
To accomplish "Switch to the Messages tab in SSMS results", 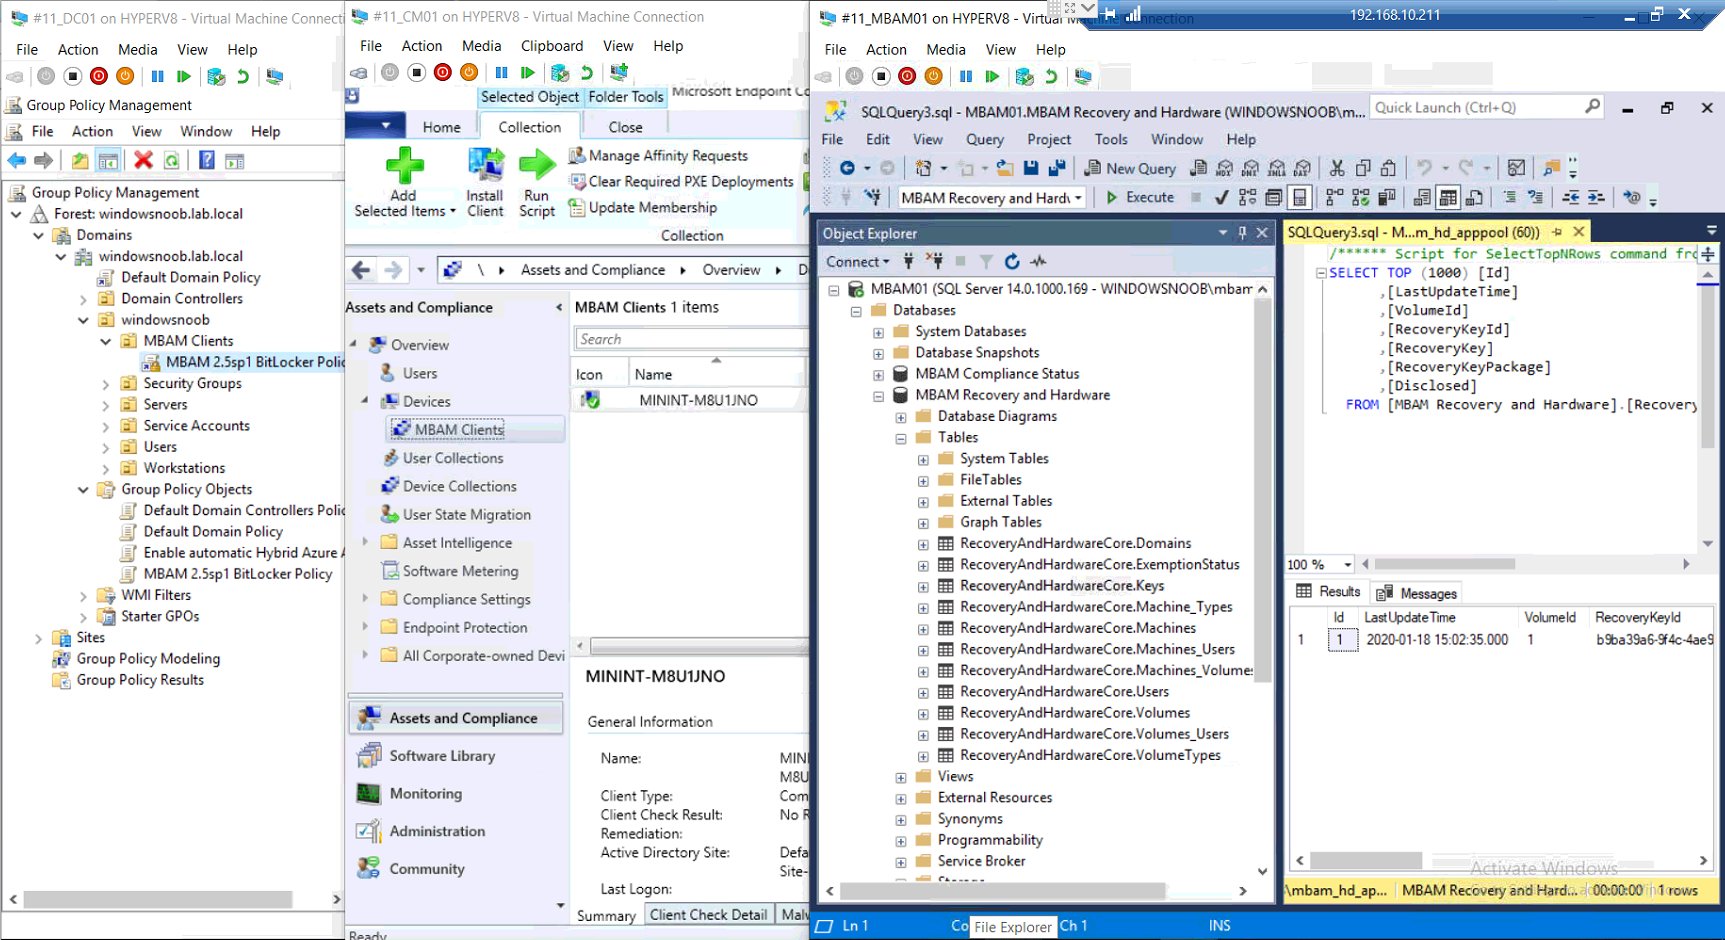I will pyautogui.click(x=1417, y=593).
